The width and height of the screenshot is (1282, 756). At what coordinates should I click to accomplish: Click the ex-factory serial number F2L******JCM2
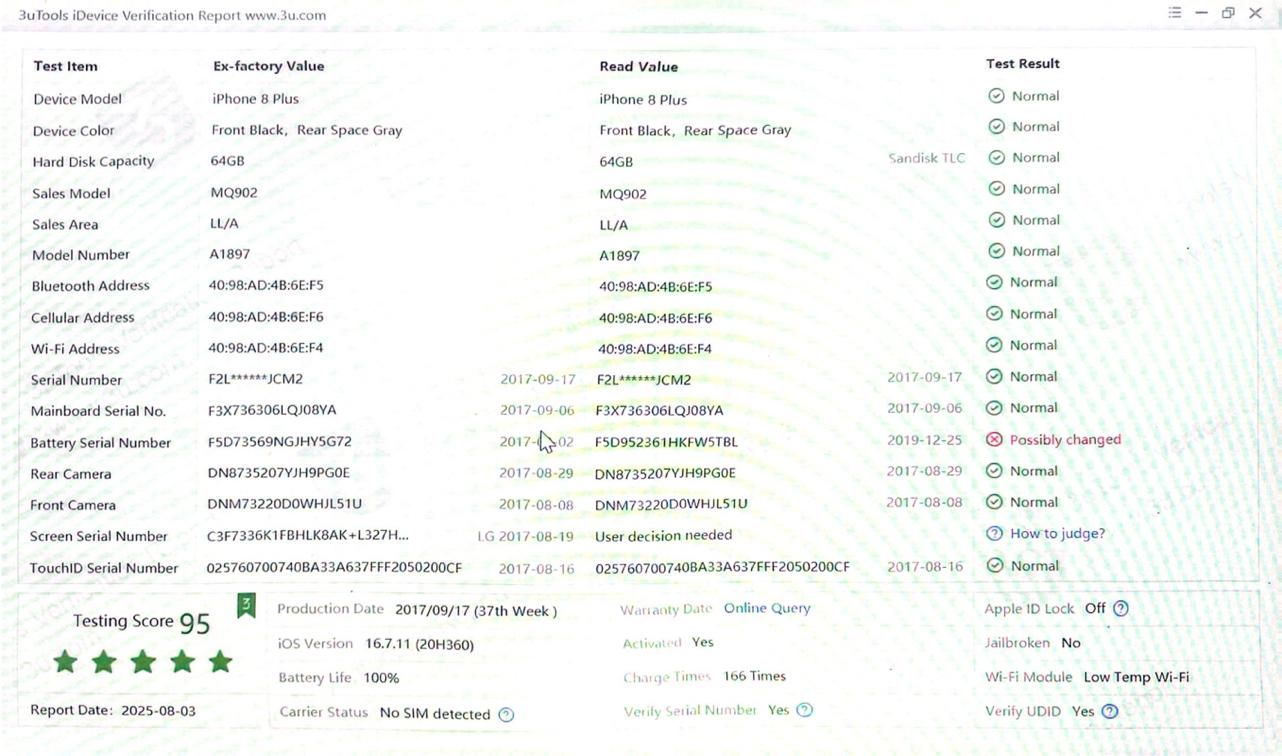(x=256, y=379)
